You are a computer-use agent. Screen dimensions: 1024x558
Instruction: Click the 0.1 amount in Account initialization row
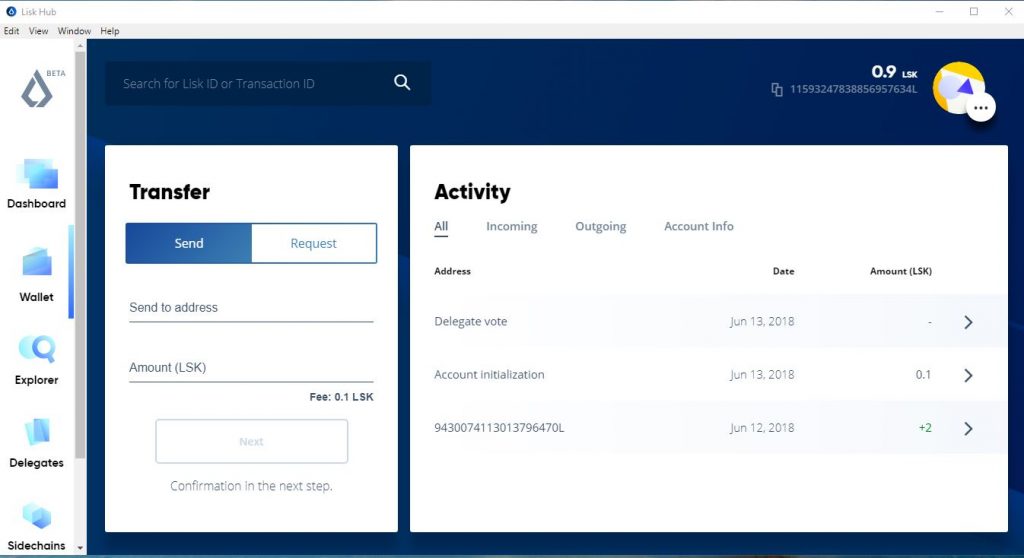(x=923, y=374)
